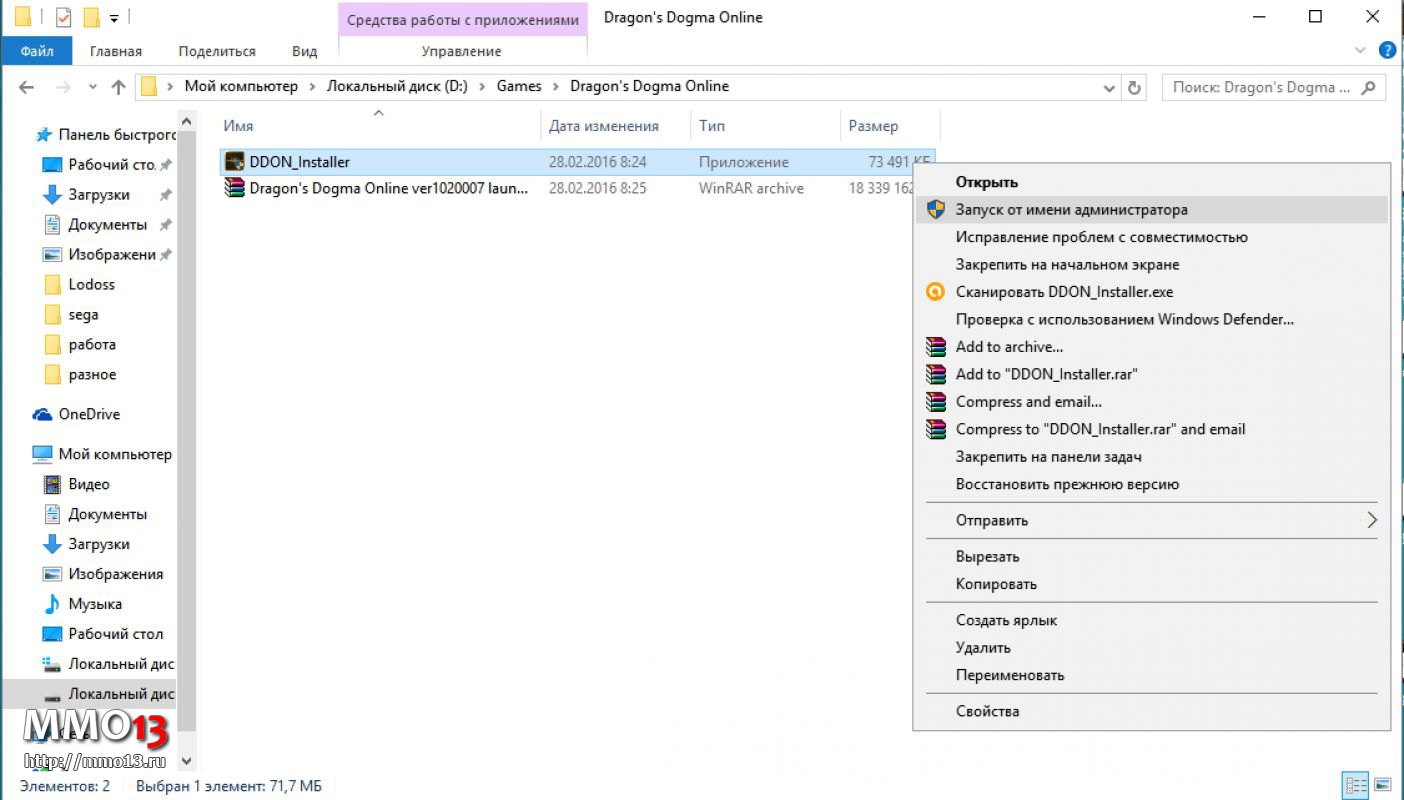Go up one folder level arrow
The image size is (1404, 800).
pyautogui.click(x=118, y=87)
